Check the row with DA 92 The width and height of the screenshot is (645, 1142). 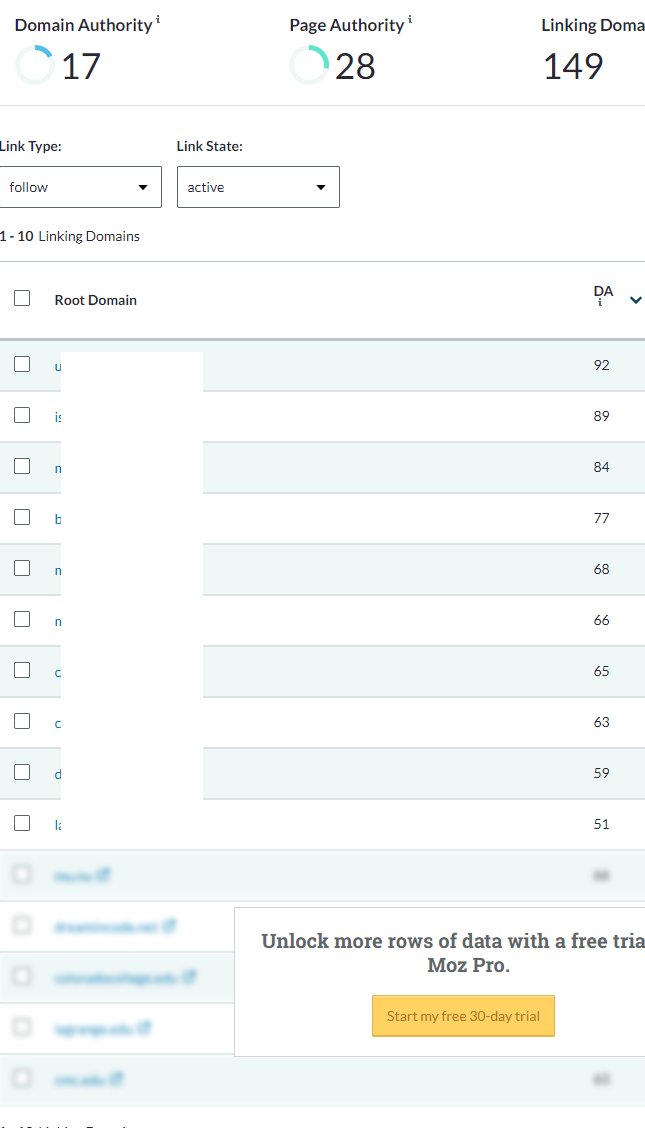coord(23,363)
